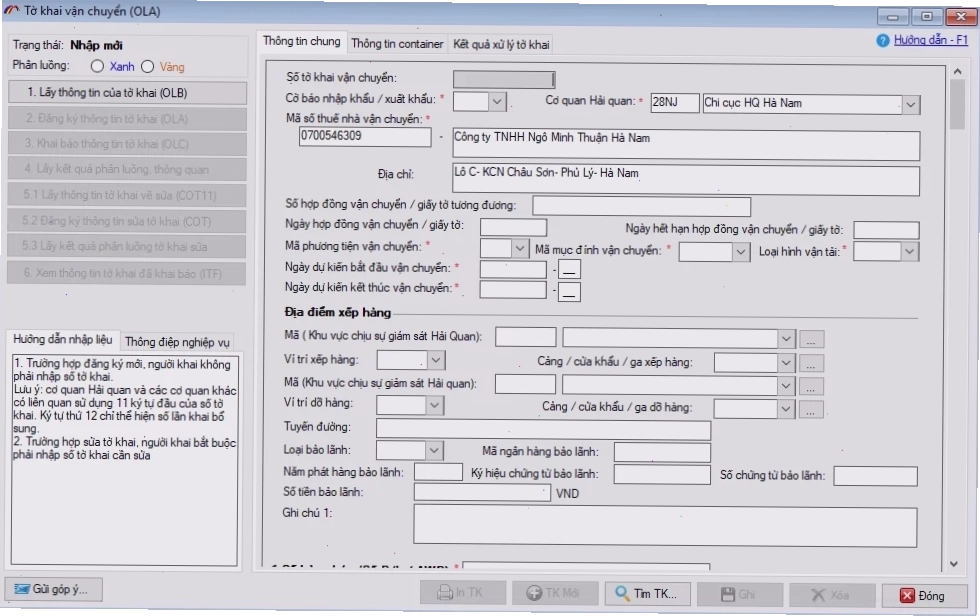Open the Hướng dẫn nhập liệu tab
This screenshot has height=616, width=980.
62,339
